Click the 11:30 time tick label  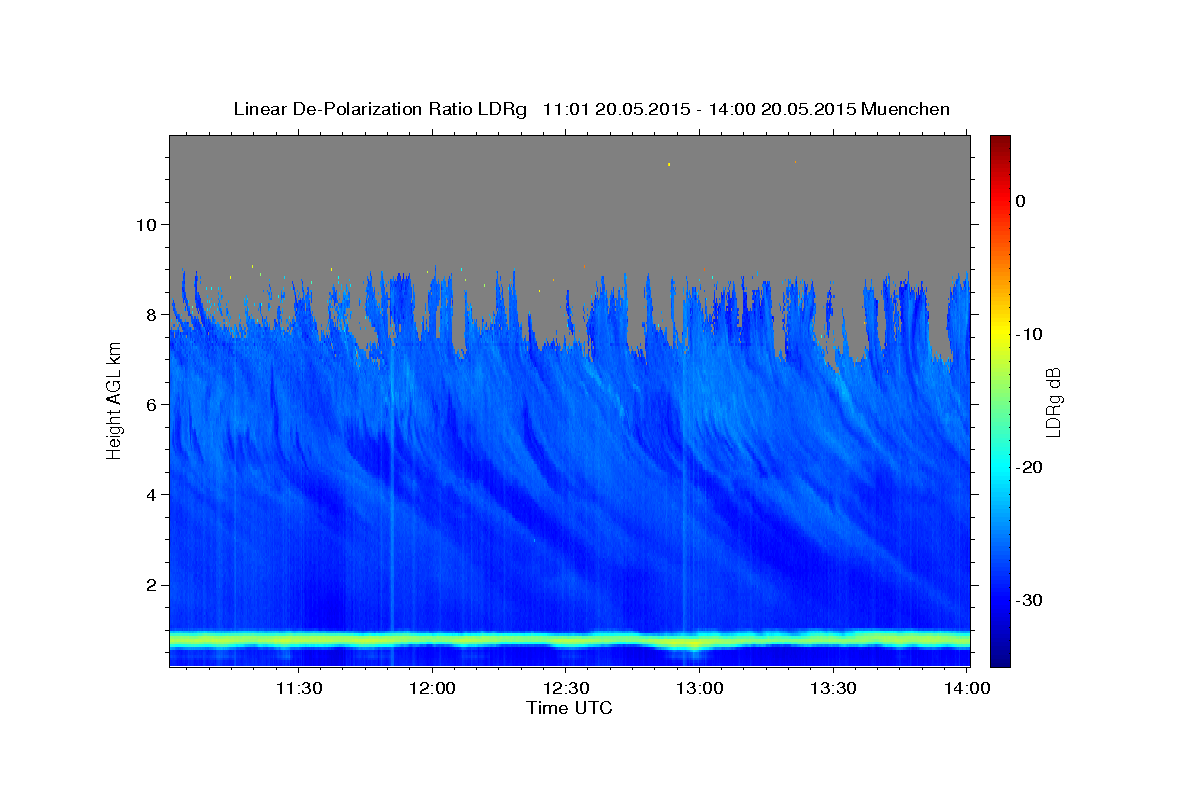299,688
